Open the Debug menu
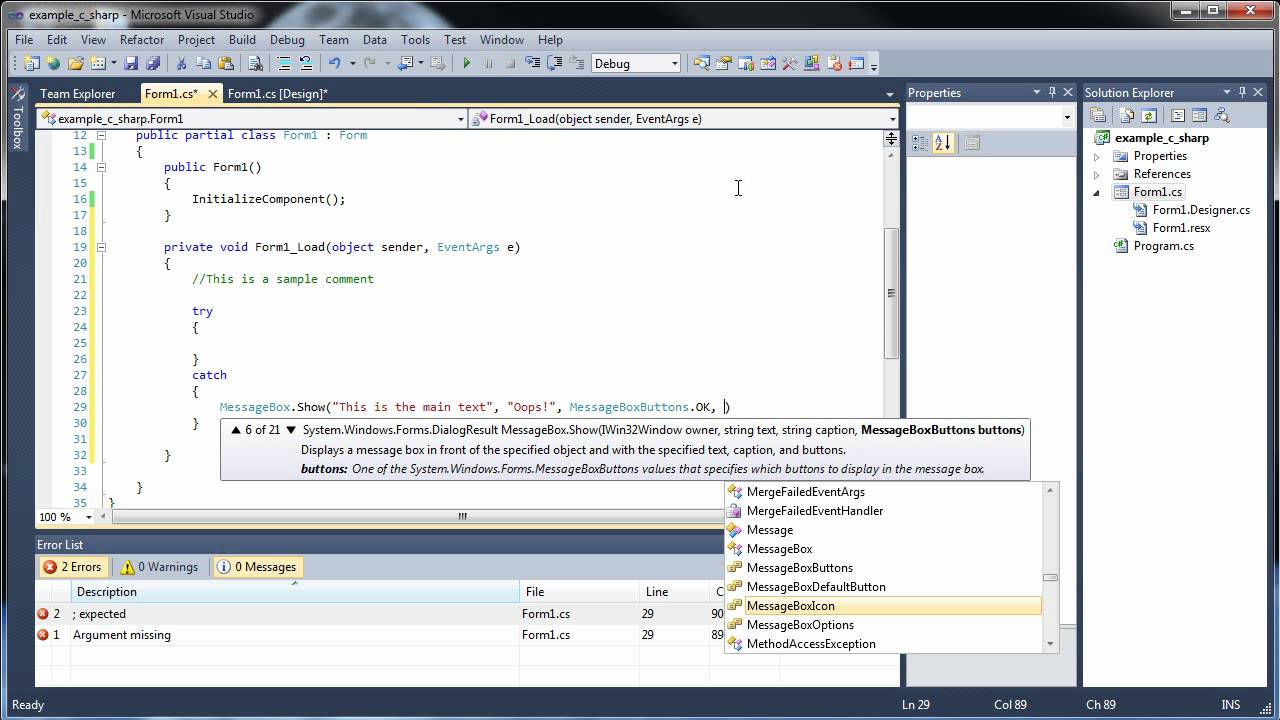 click(x=287, y=40)
